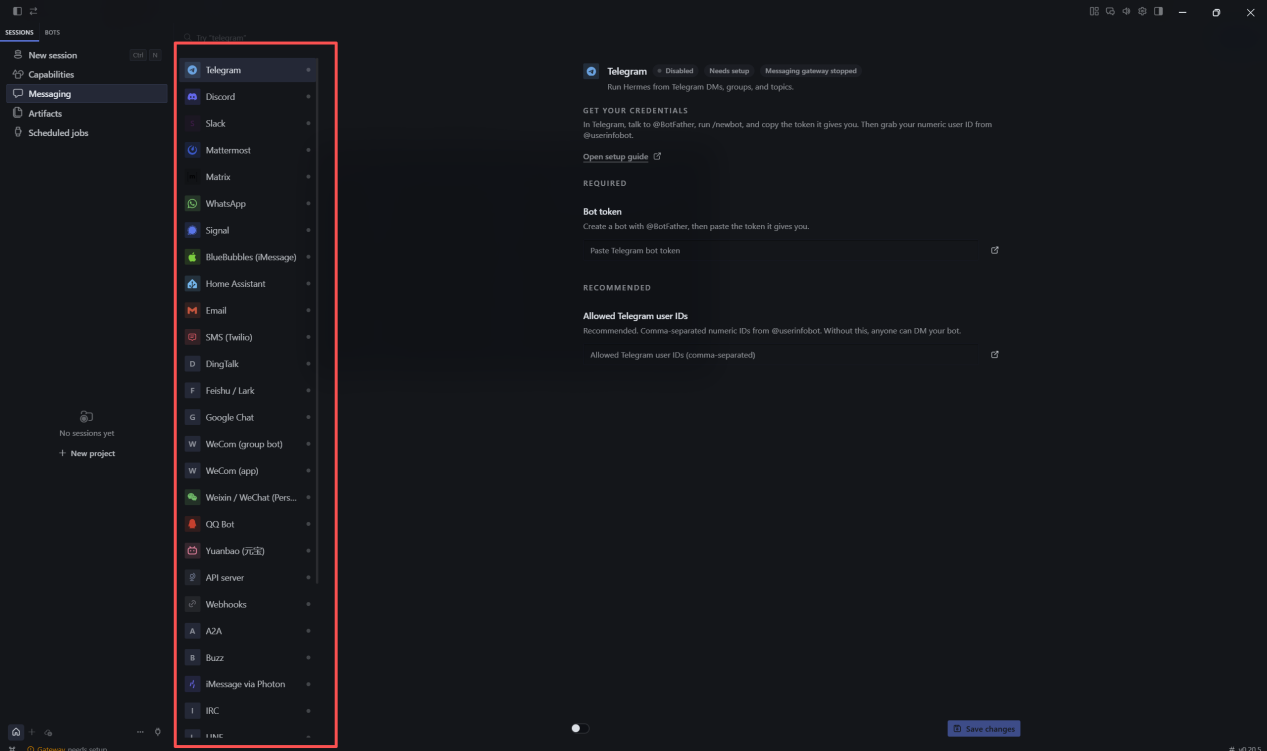Select Buzz in the platform list
The image size is (1267, 751).
[x=248, y=658]
